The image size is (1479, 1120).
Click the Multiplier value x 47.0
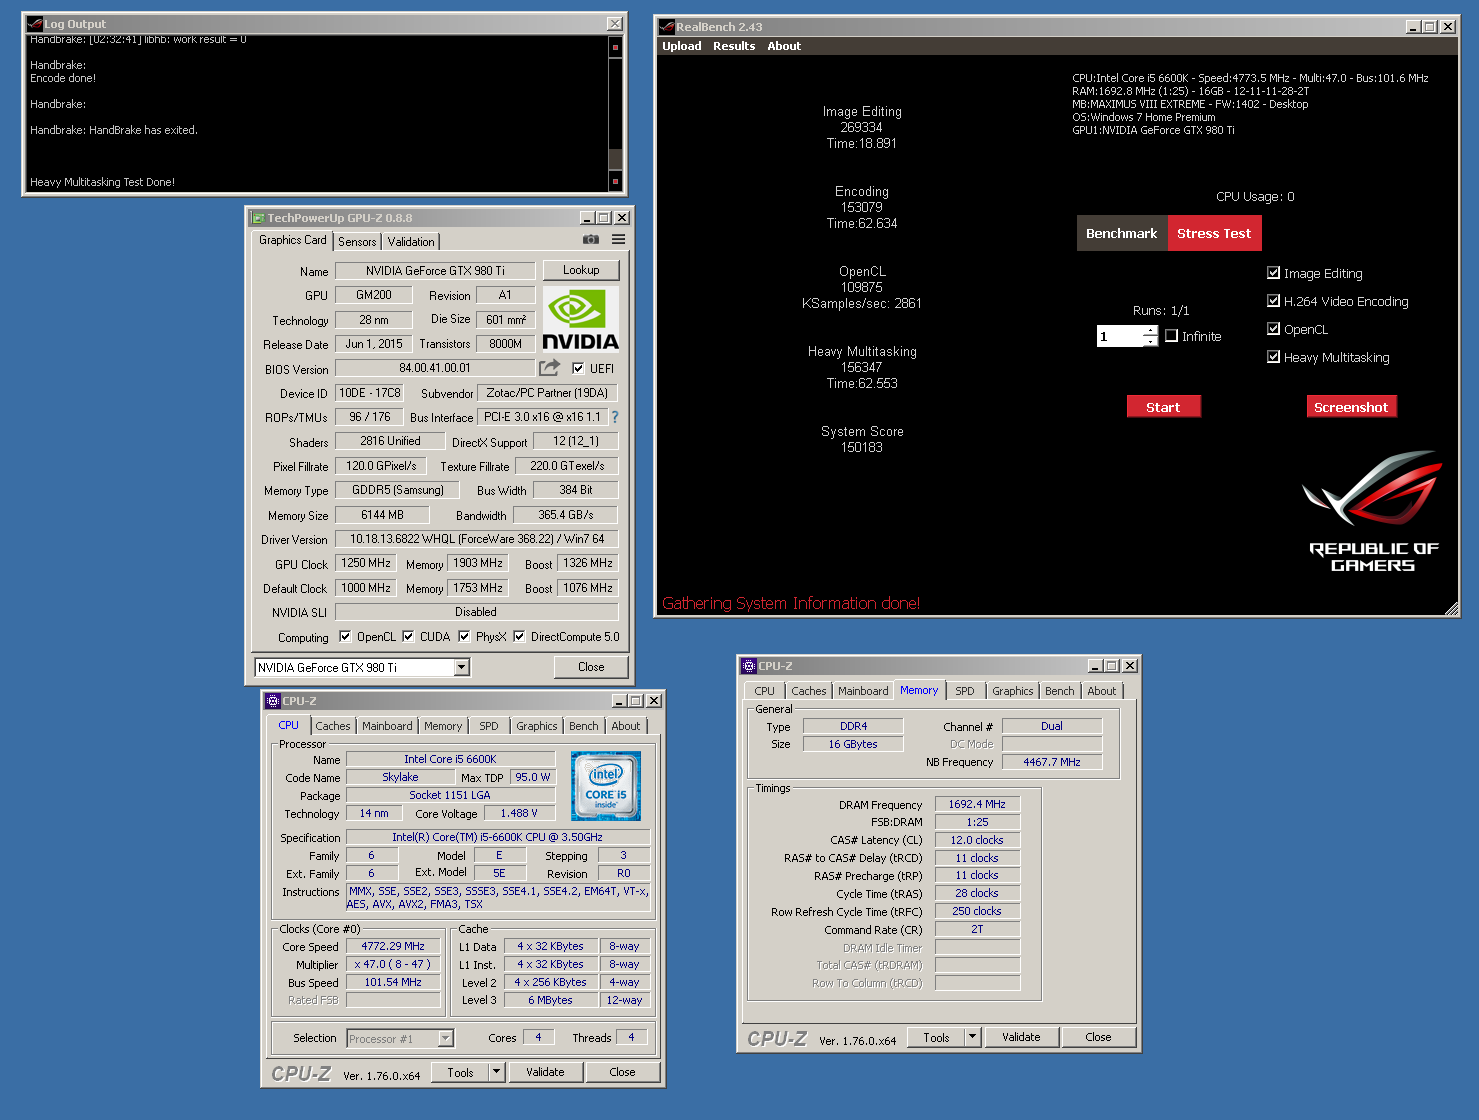point(393,964)
